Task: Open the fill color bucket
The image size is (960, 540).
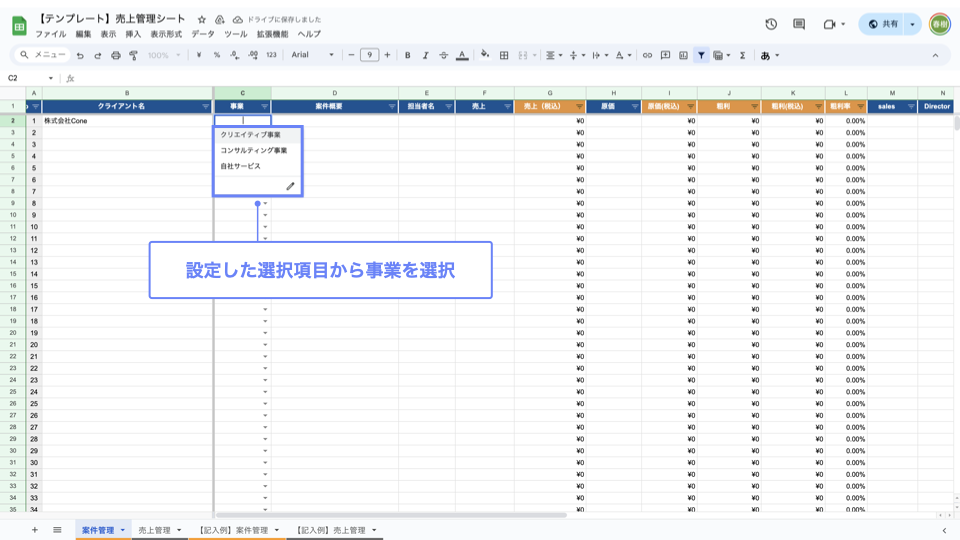Action: point(485,55)
